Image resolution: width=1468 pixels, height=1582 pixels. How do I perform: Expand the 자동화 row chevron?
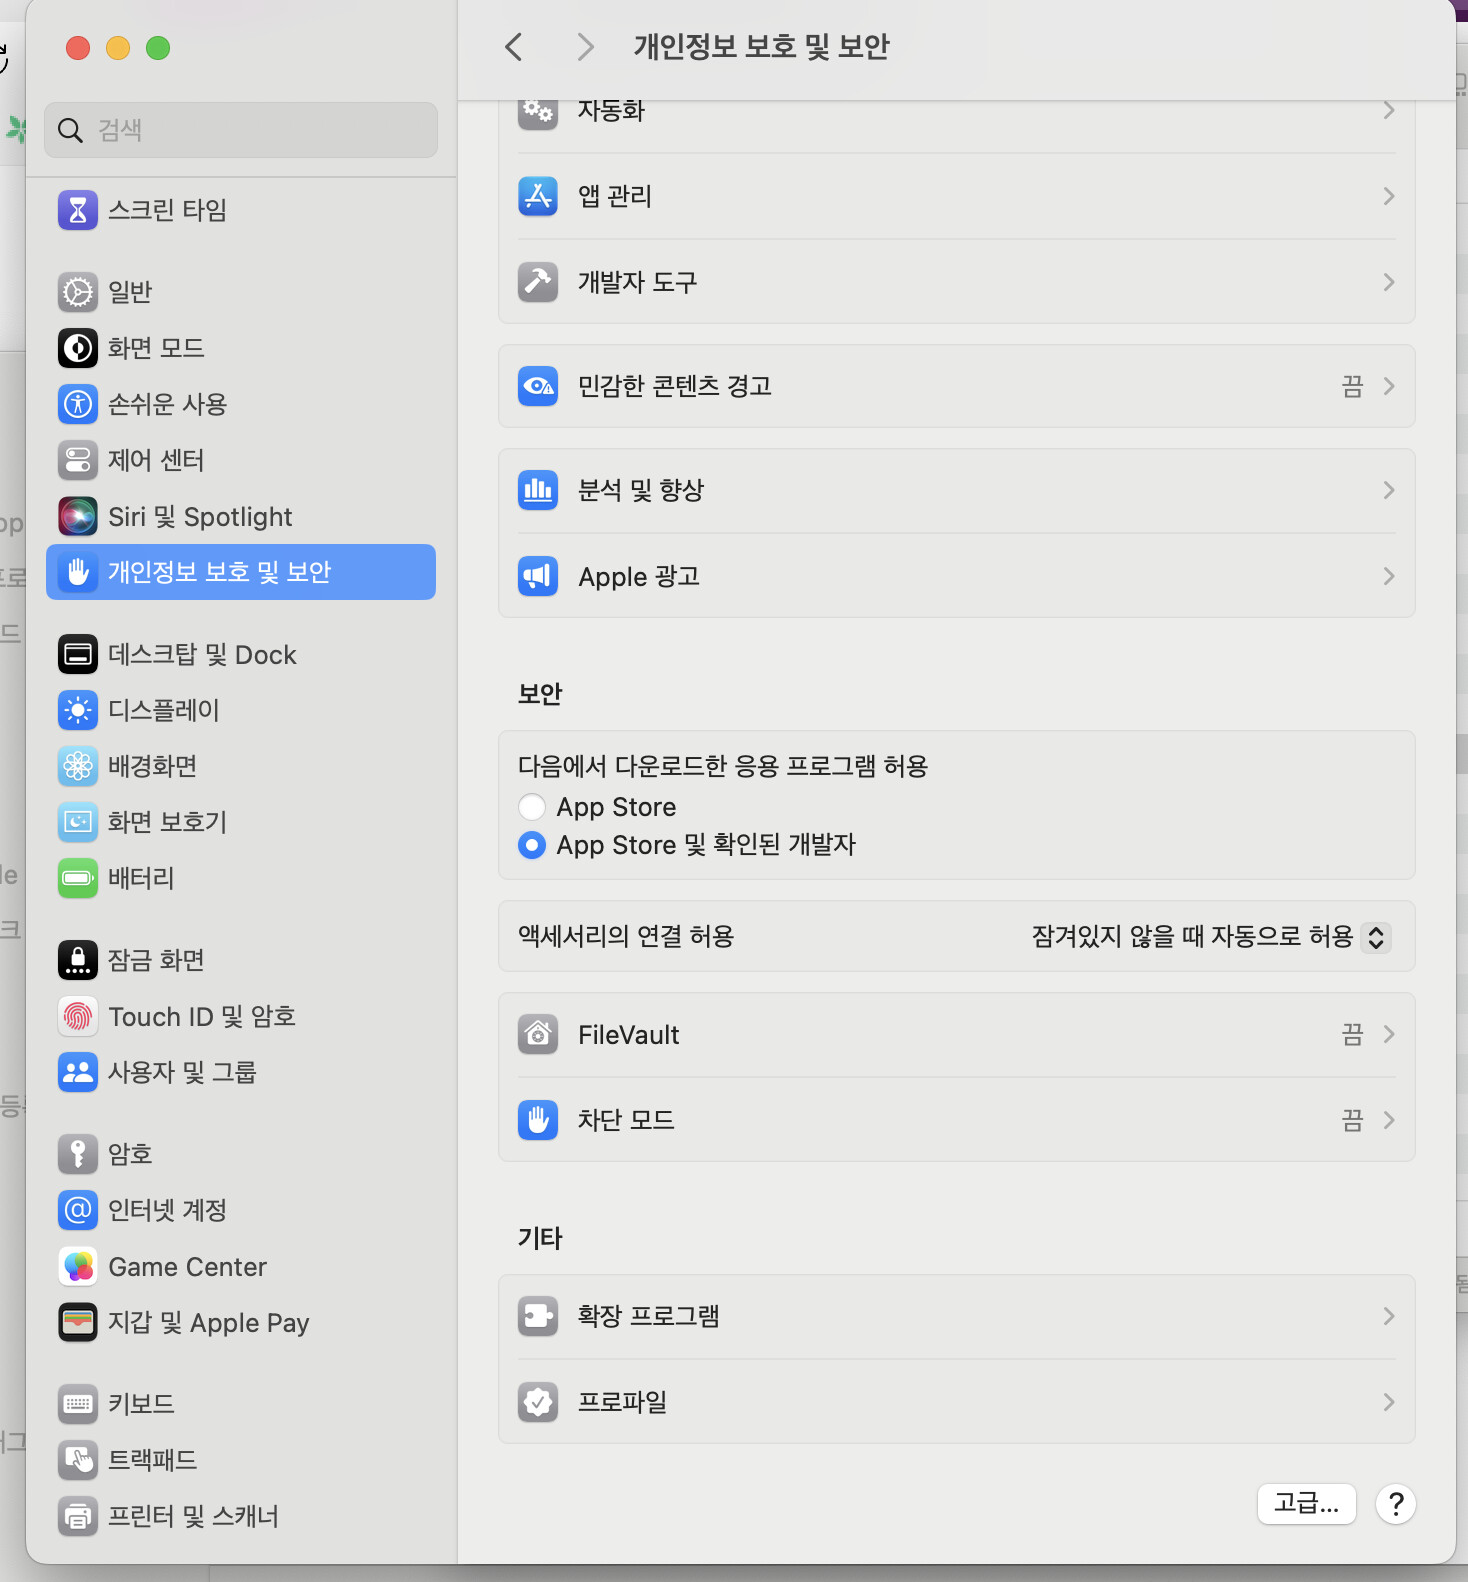pos(1389,110)
